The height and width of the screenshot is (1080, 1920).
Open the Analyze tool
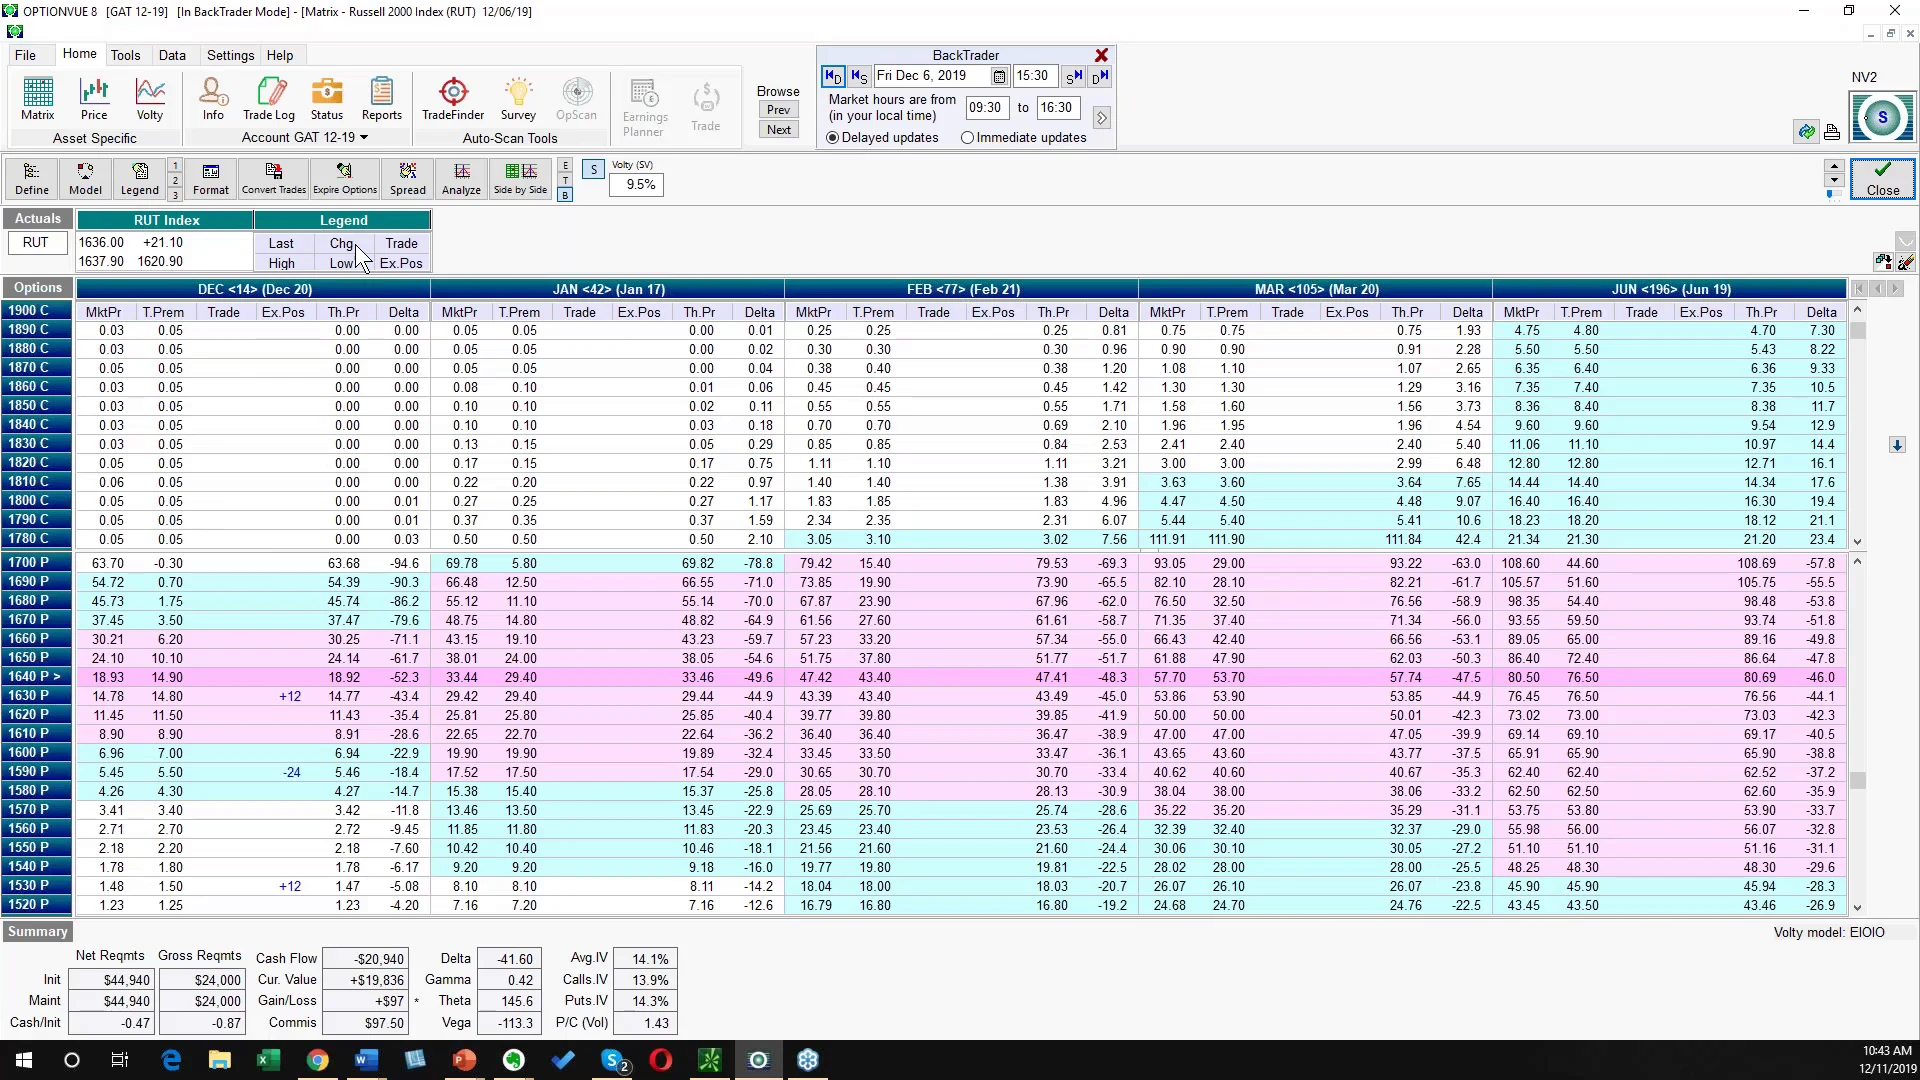coord(461,179)
